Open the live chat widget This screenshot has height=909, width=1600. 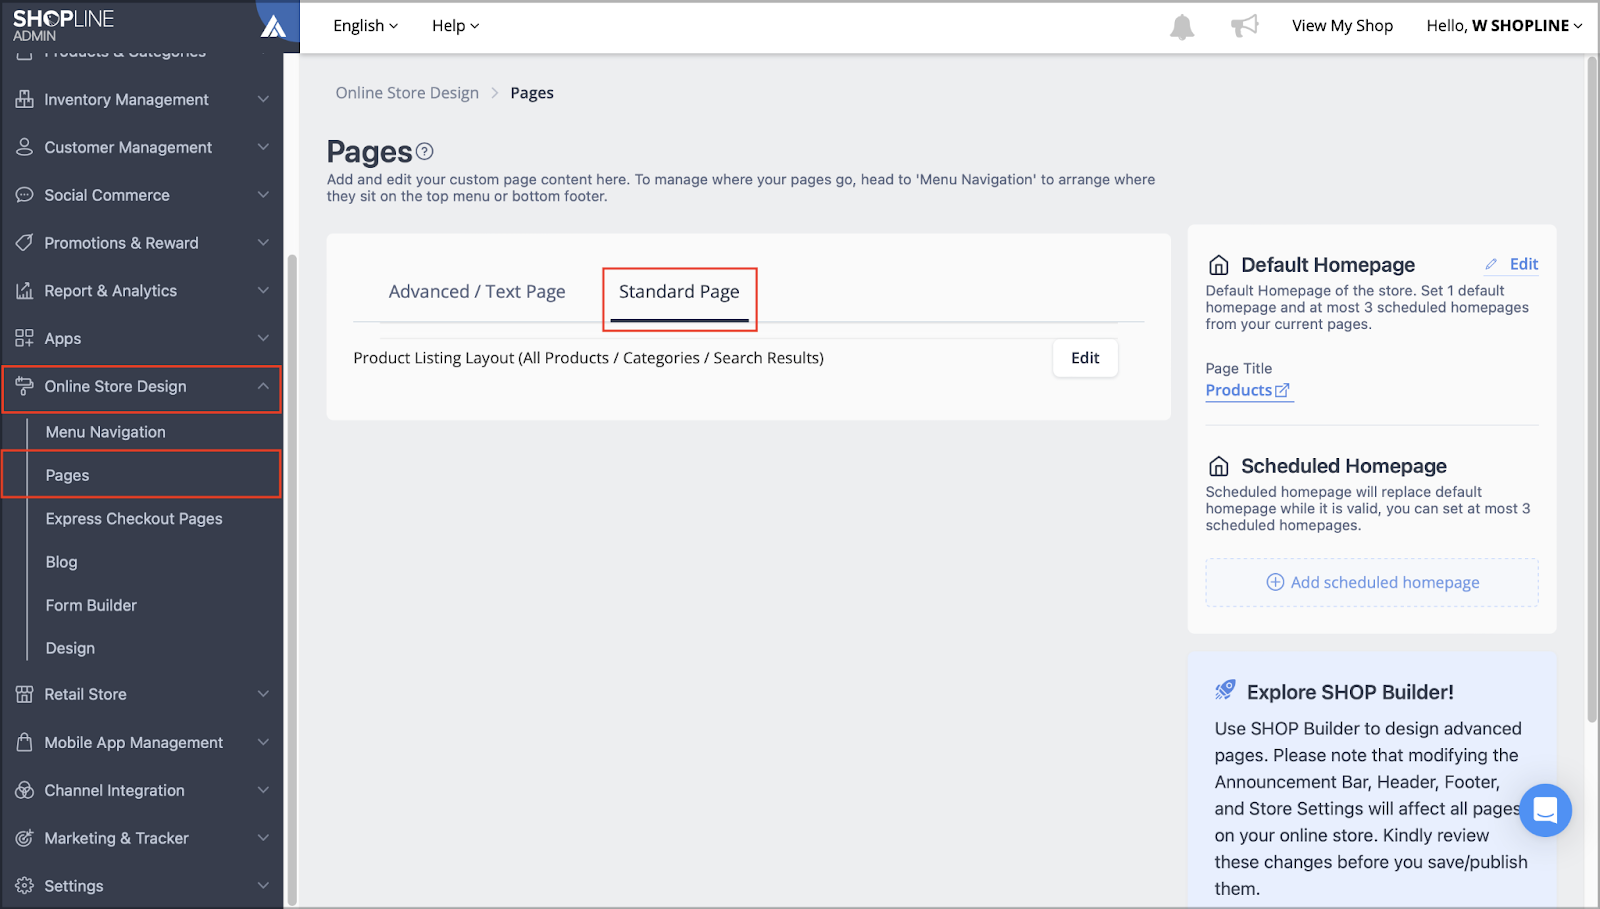click(x=1545, y=810)
